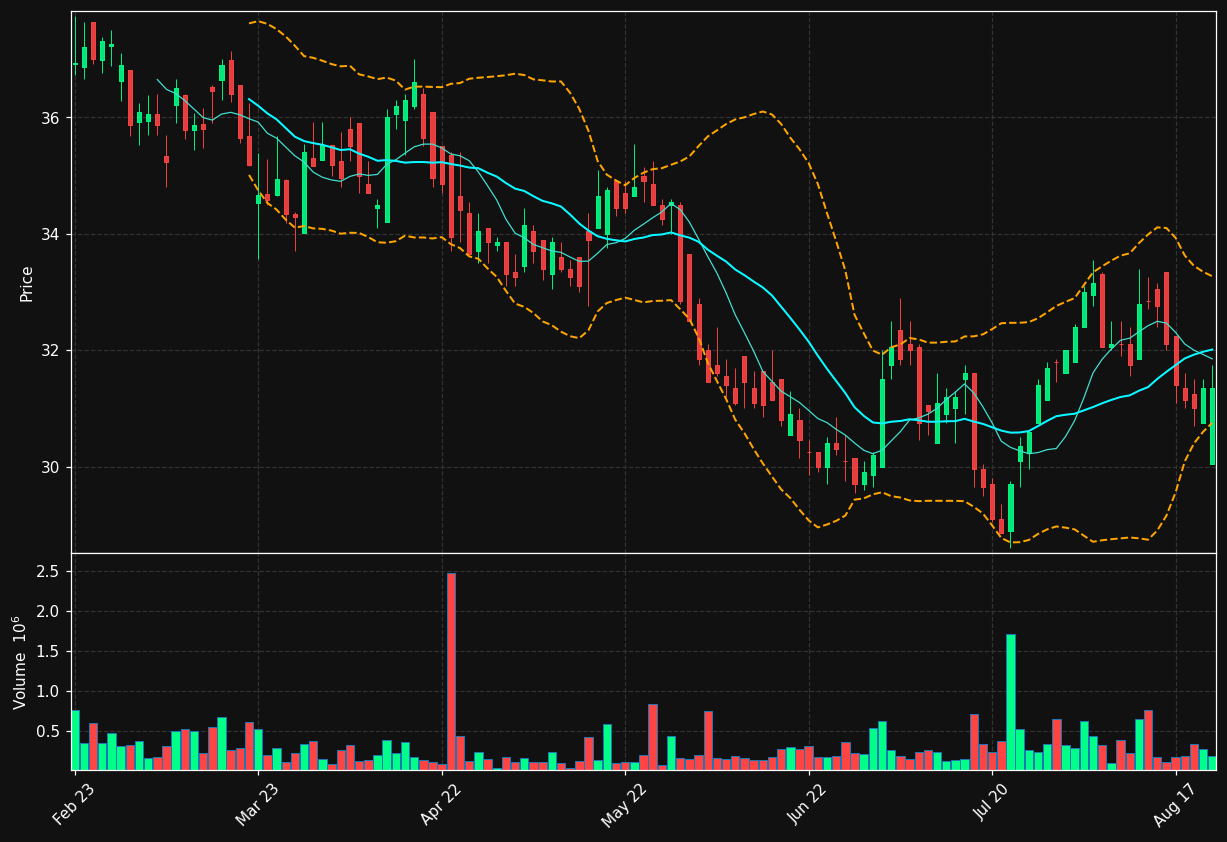1227x842 pixels.
Task: Click the 30 price tick label
Action: (x=50, y=467)
